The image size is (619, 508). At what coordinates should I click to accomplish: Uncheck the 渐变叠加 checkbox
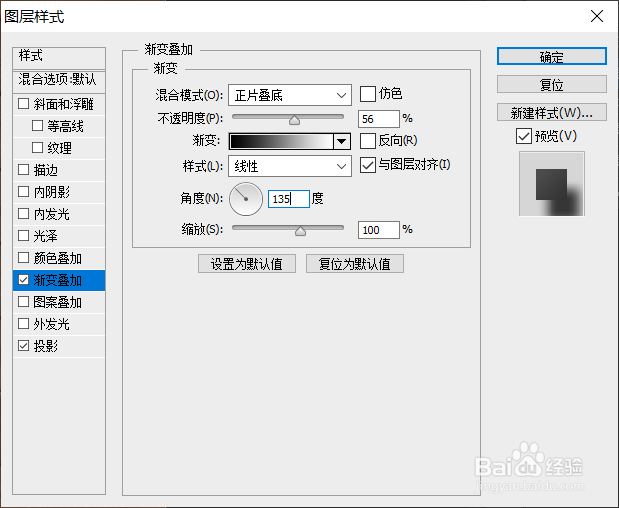24,280
